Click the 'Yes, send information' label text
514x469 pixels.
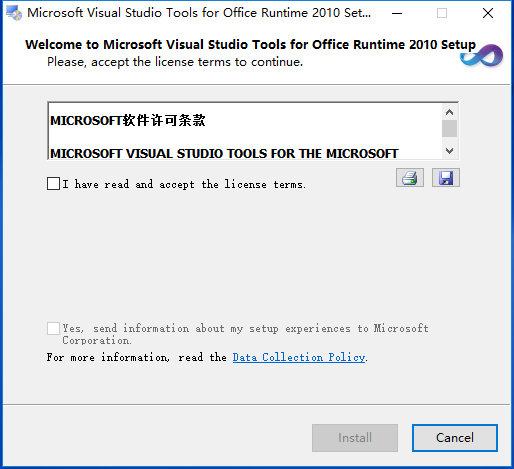coord(245,334)
